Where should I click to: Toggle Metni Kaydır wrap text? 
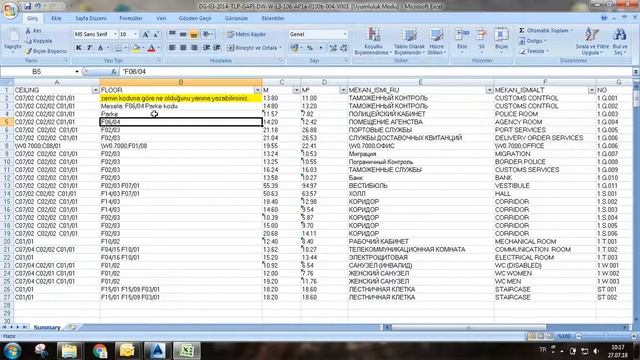[247, 34]
